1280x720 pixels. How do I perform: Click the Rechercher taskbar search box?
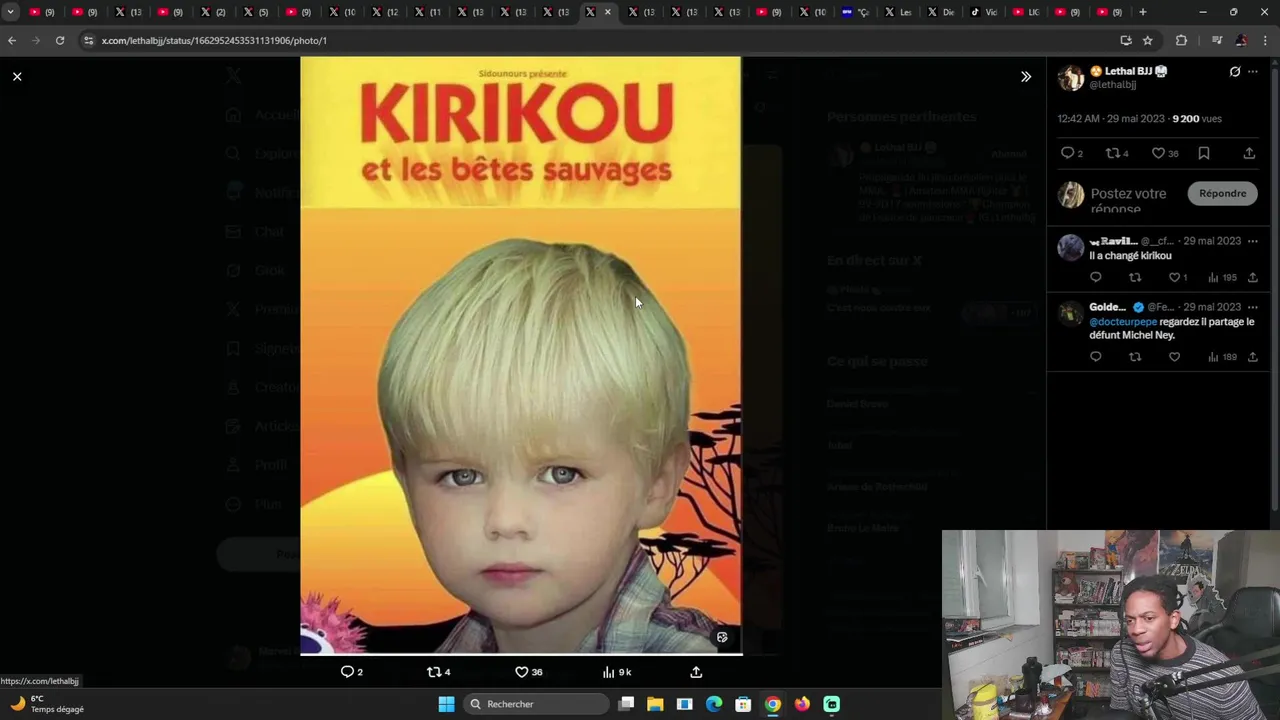click(538, 704)
